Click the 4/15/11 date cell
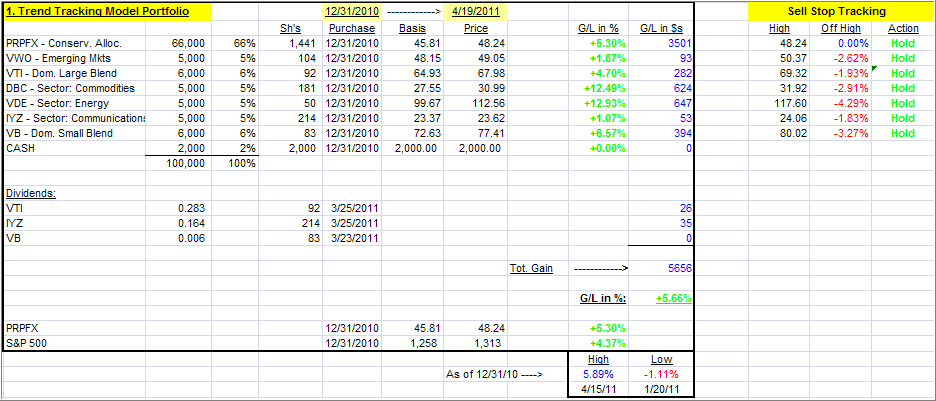This screenshot has width=936, height=401. pyautogui.click(x=599, y=390)
